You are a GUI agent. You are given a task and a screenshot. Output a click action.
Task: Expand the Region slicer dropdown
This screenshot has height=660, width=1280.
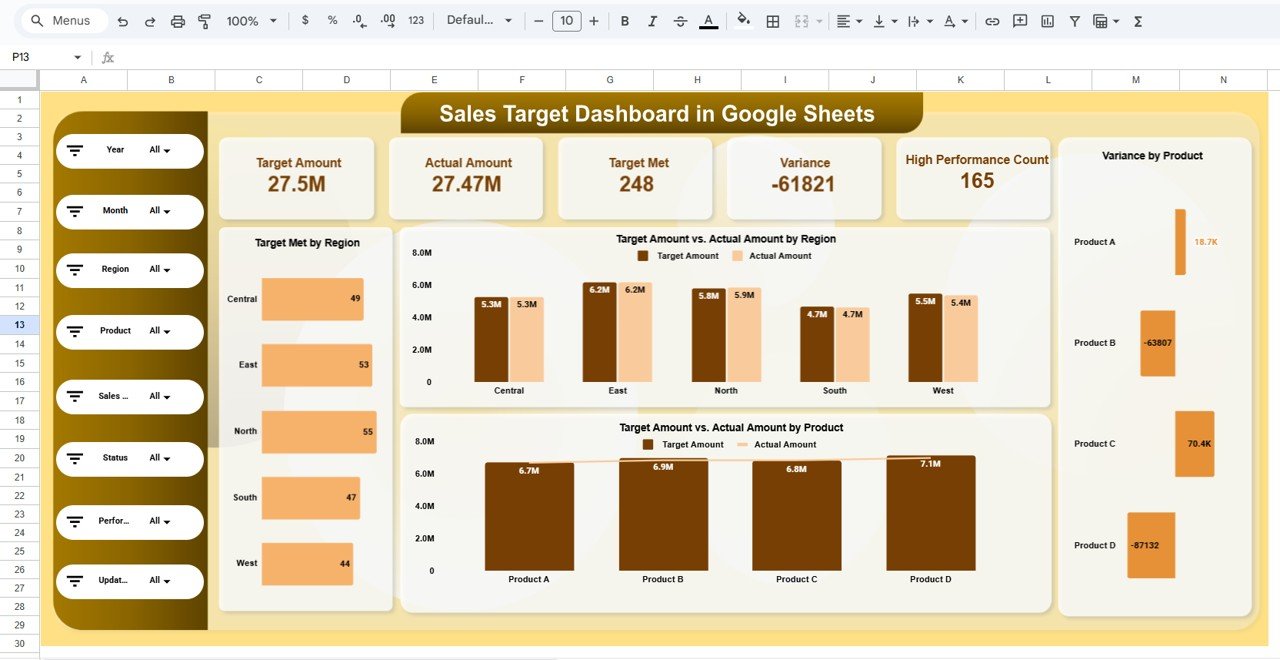click(x=162, y=270)
